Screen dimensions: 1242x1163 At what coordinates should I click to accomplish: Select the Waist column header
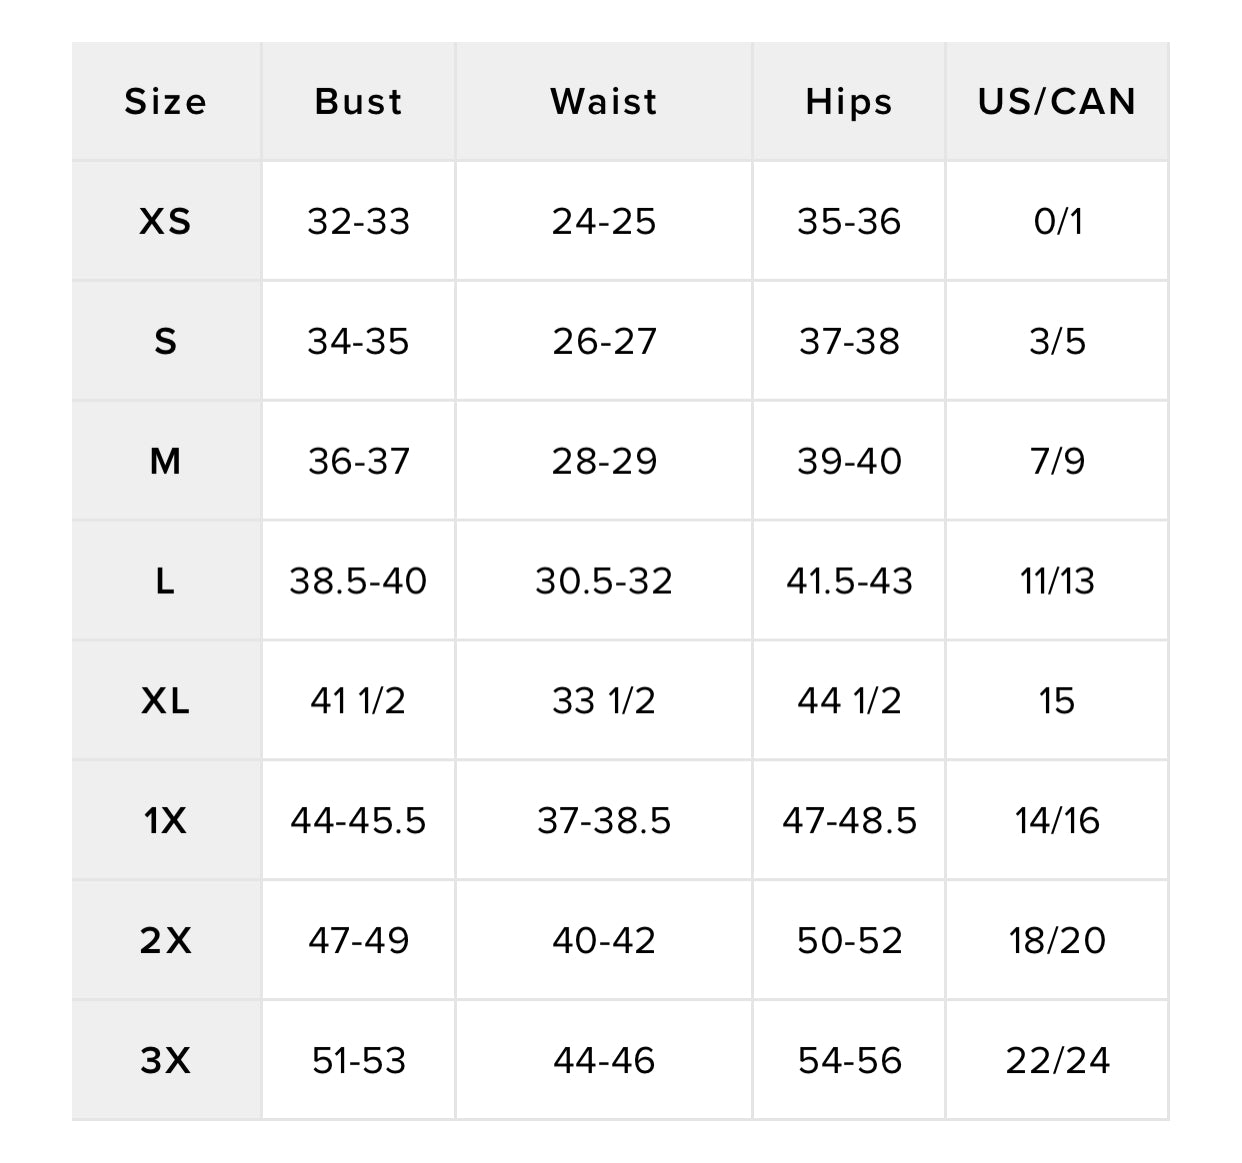(x=604, y=102)
